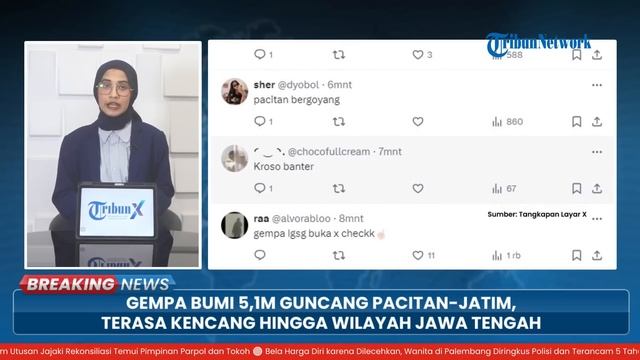This screenshot has height=360, width=640.
Task: Open sher's profile avatar
Action: (x=234, y=91)
